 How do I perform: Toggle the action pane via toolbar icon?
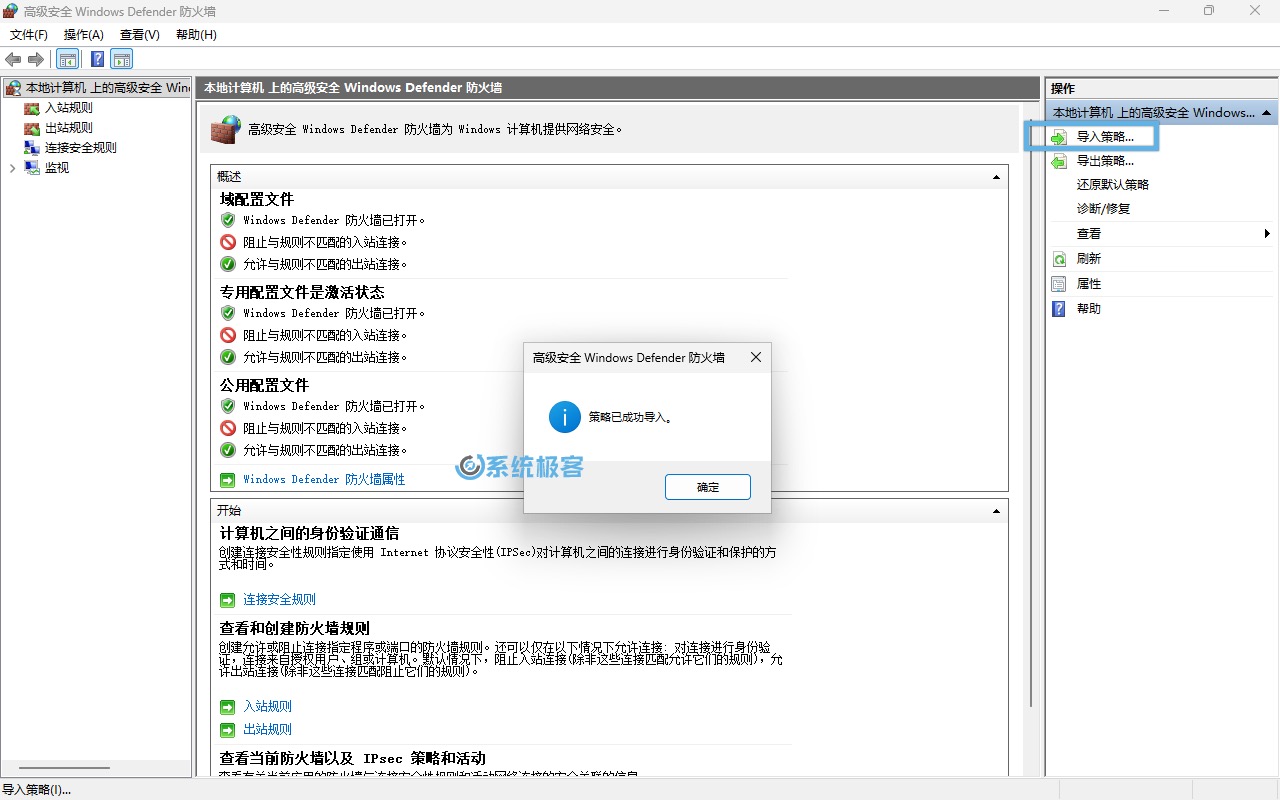click(x=121, y=58)
